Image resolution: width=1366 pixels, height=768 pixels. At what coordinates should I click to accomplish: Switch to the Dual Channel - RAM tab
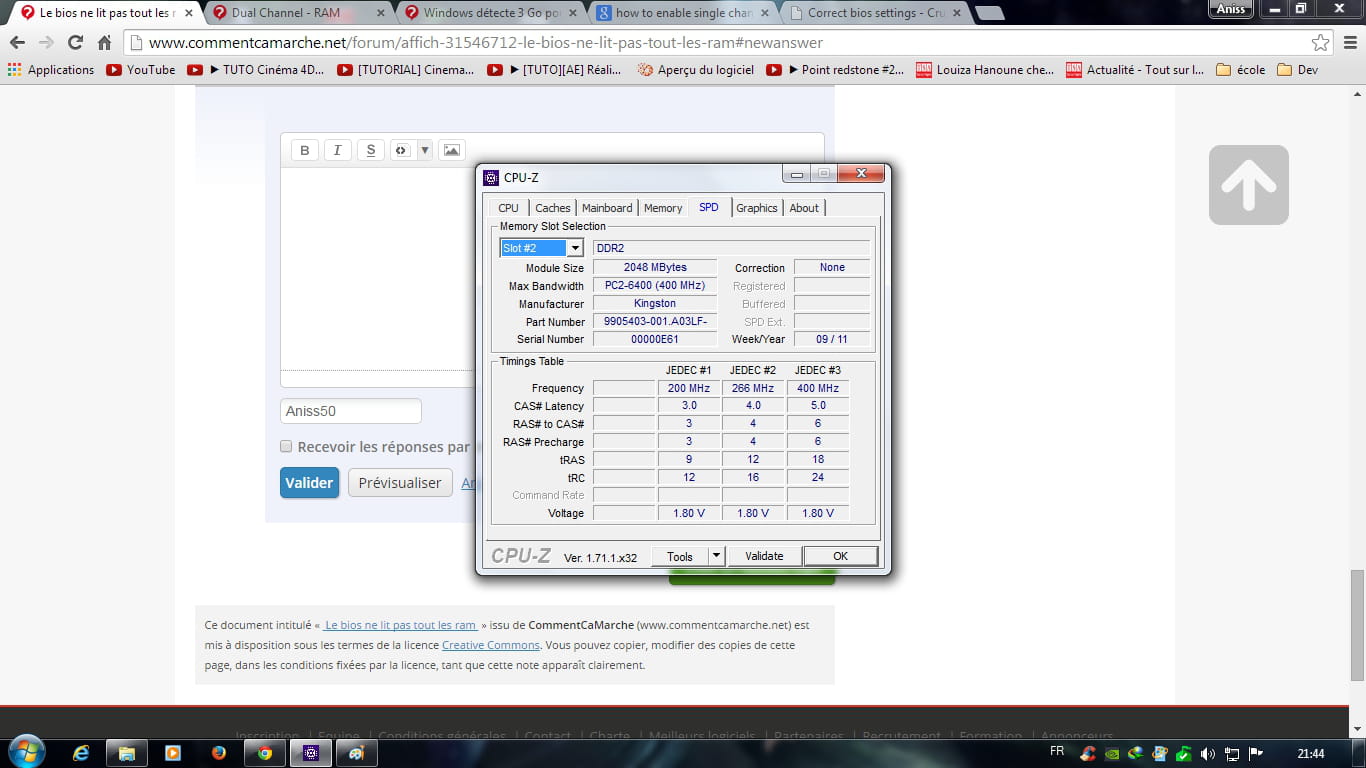click(x=298, y=13)
